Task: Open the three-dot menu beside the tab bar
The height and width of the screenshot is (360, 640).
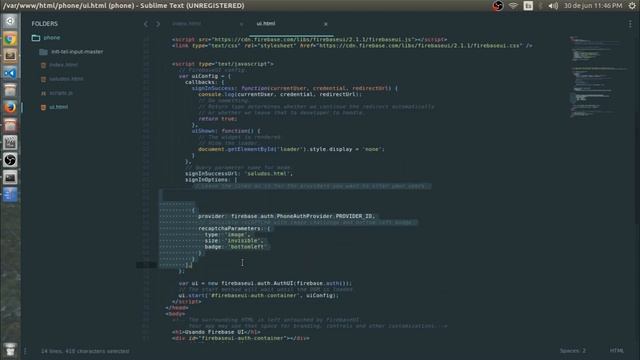Action: [630, 24]
